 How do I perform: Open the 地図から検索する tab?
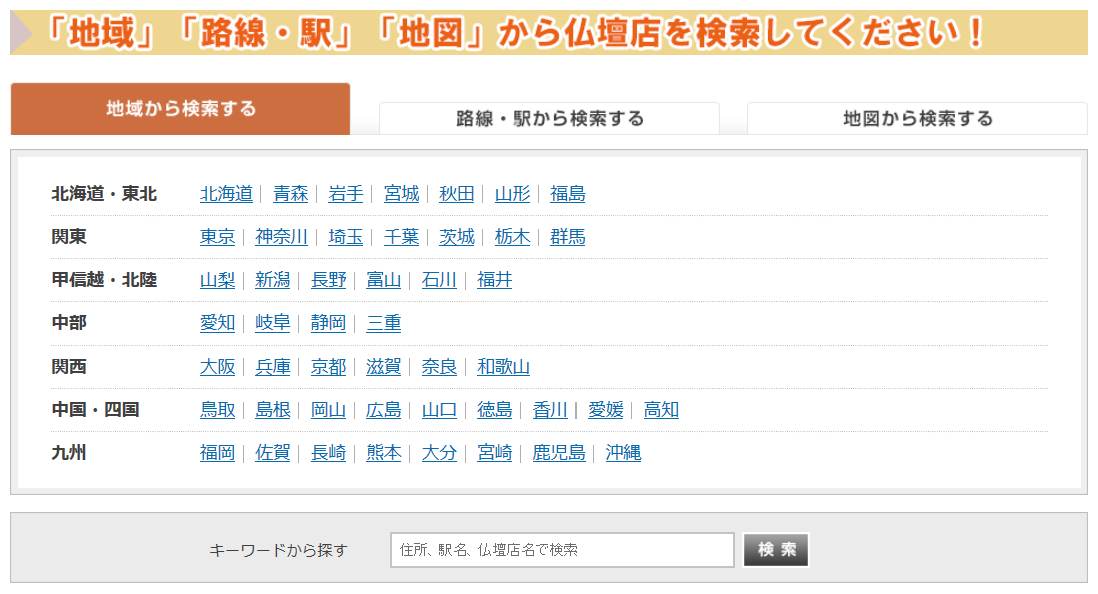point(917,118)
